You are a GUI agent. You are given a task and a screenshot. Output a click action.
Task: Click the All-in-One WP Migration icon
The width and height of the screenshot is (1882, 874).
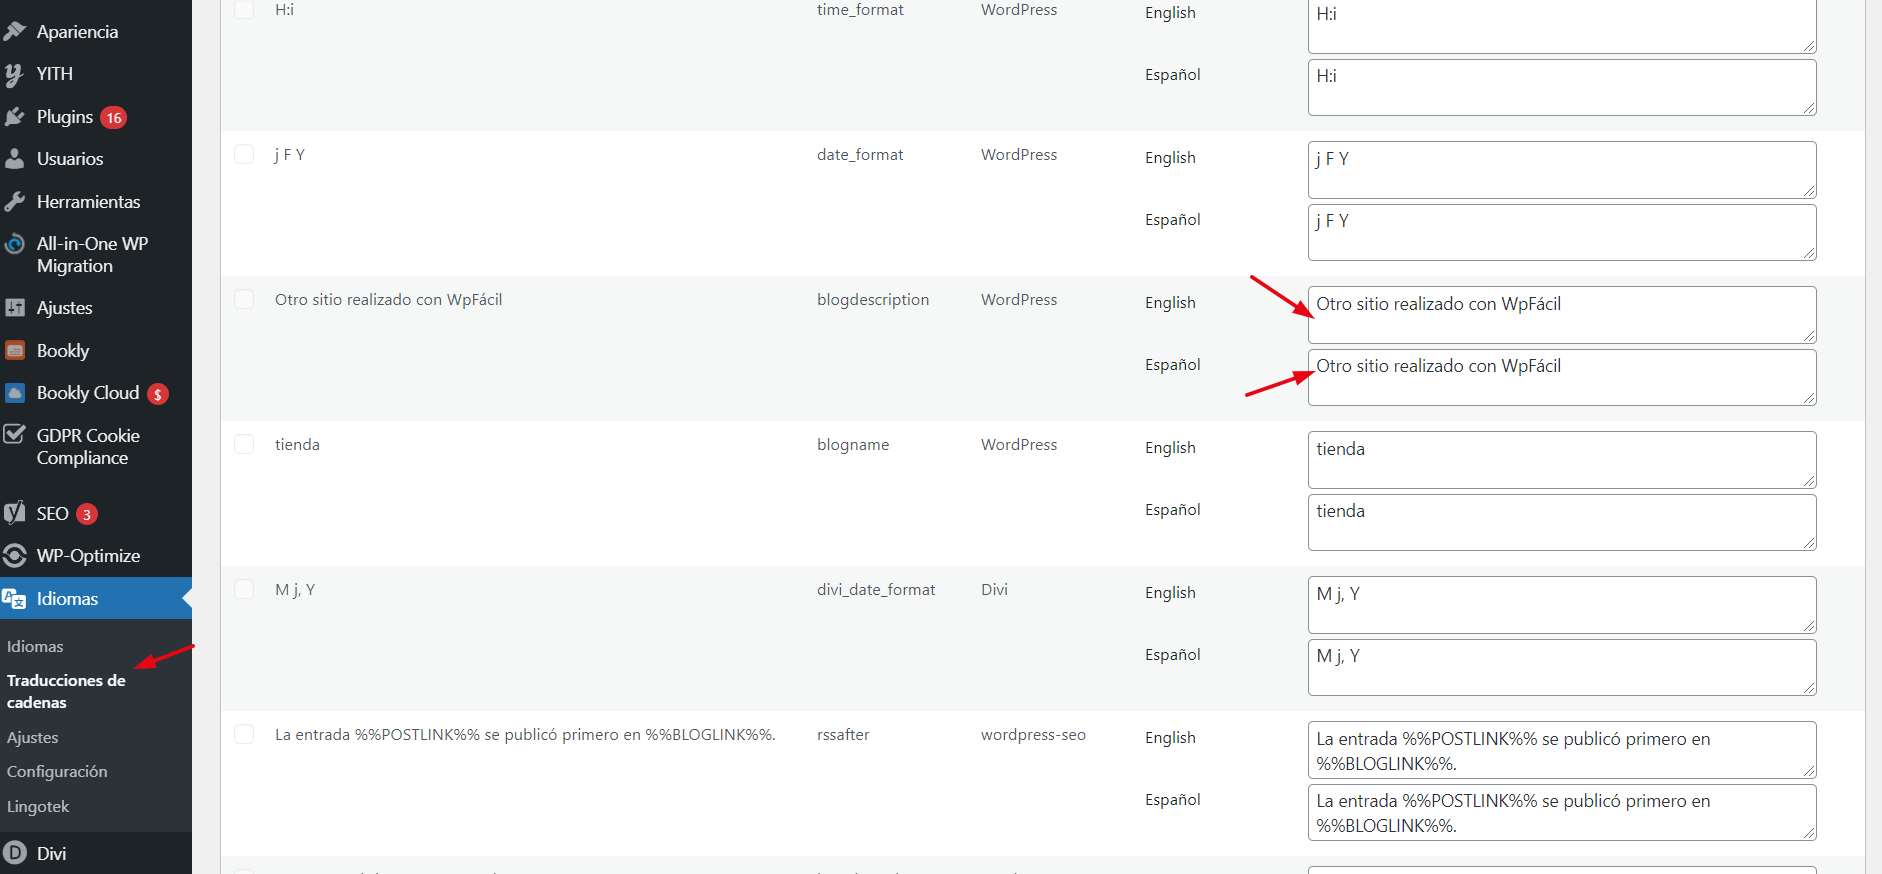click(15, 244)
